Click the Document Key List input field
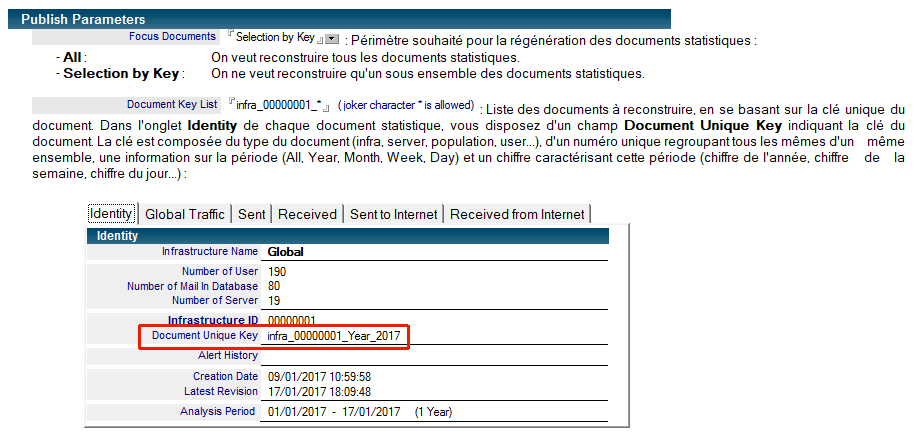The width and height of the screenshot is (917, 447). pyautogui.click(x=279, y=105)
